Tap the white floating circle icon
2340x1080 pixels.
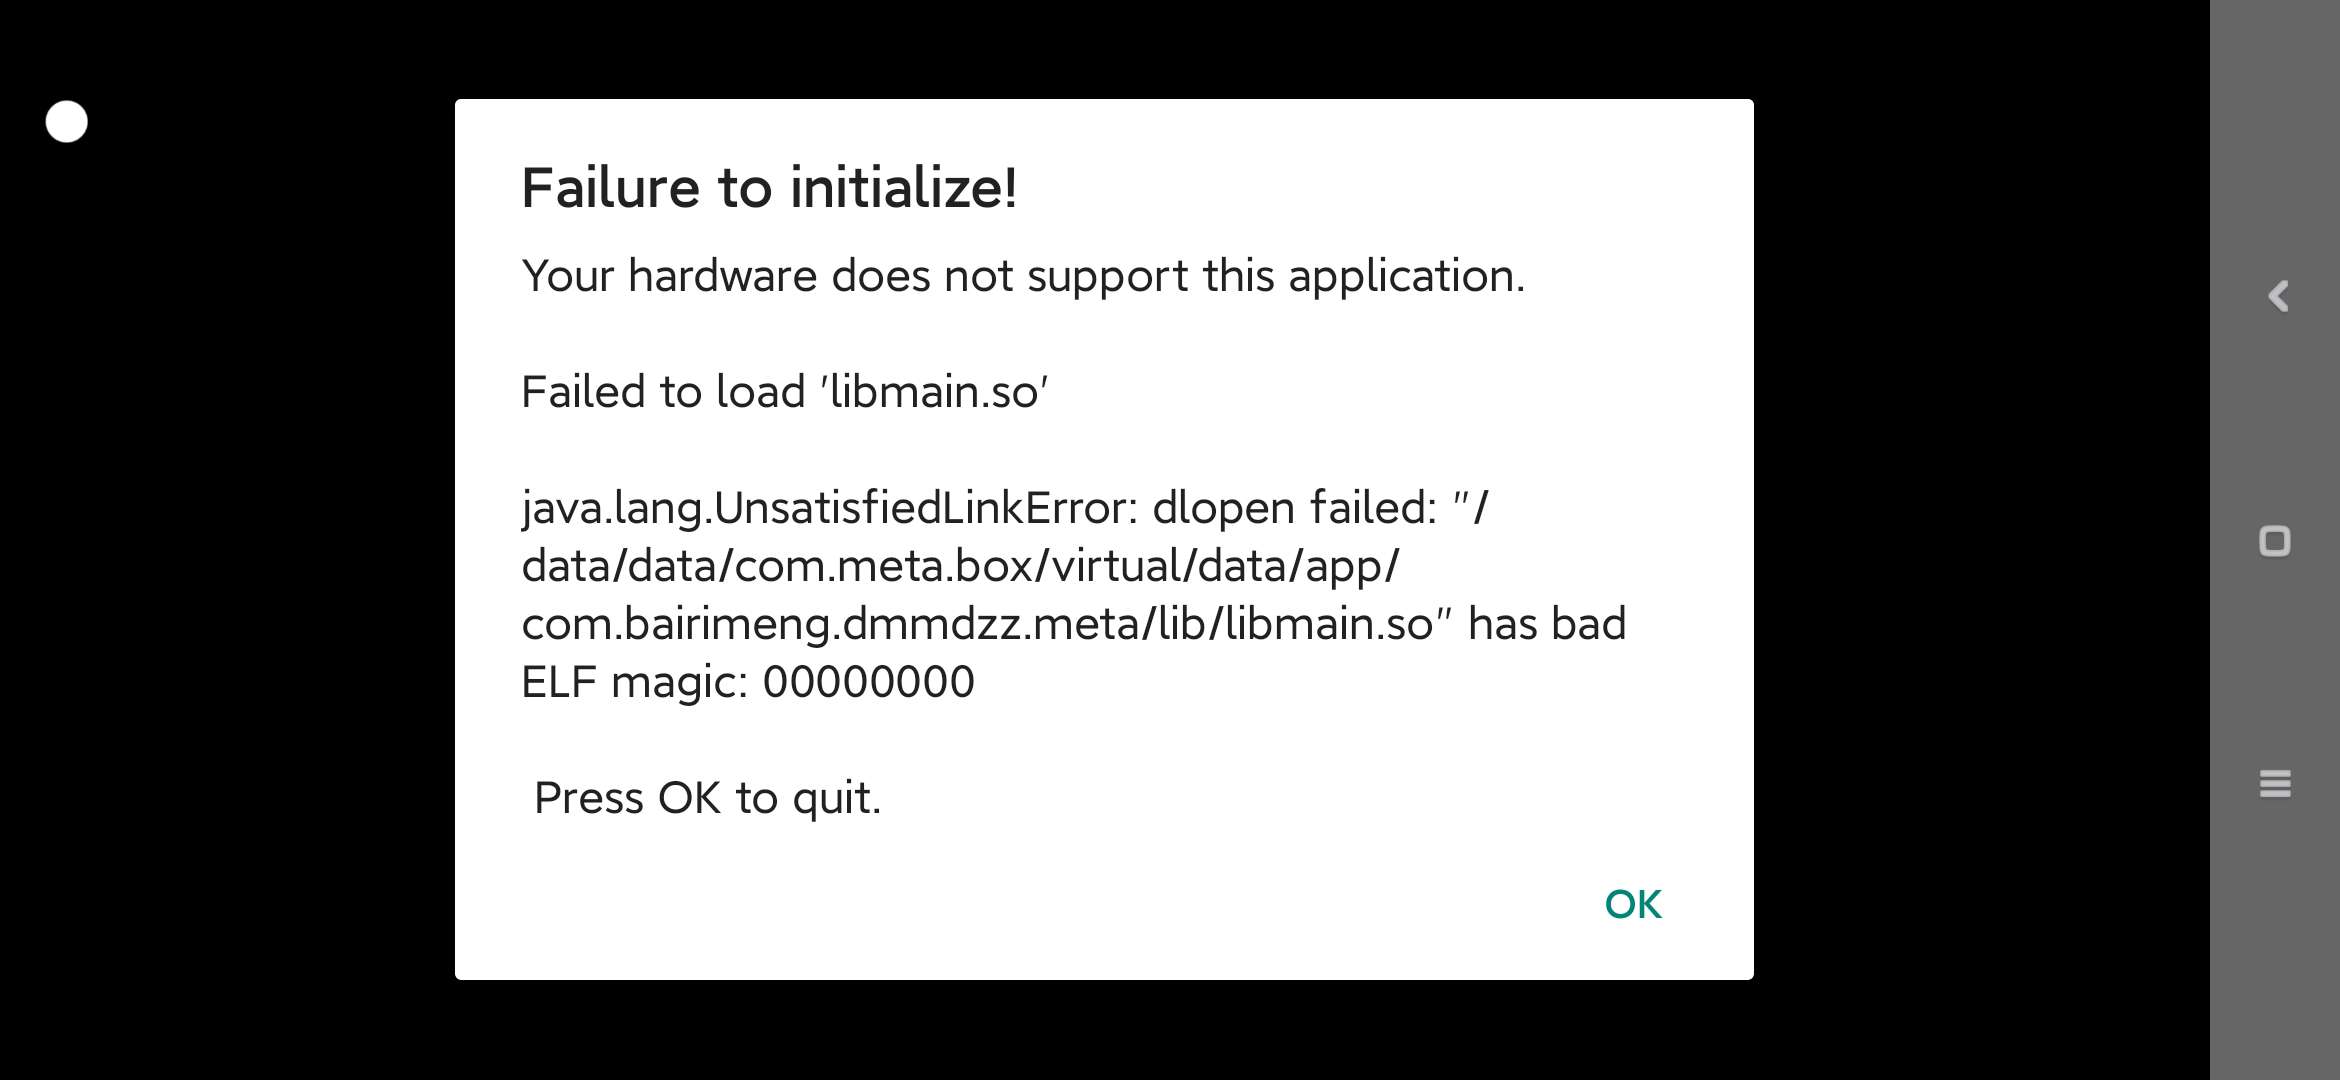click(x=67, y=122)
